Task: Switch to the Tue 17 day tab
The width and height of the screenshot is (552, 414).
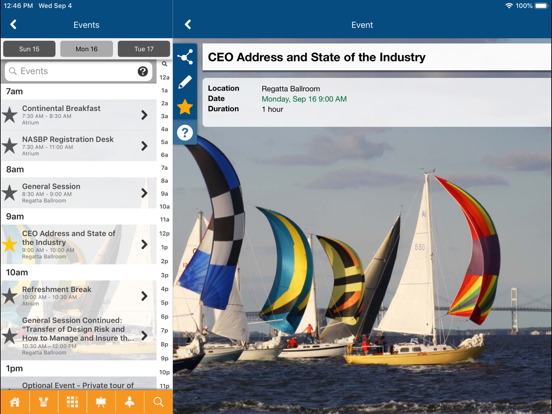Action: pos(144,49)
